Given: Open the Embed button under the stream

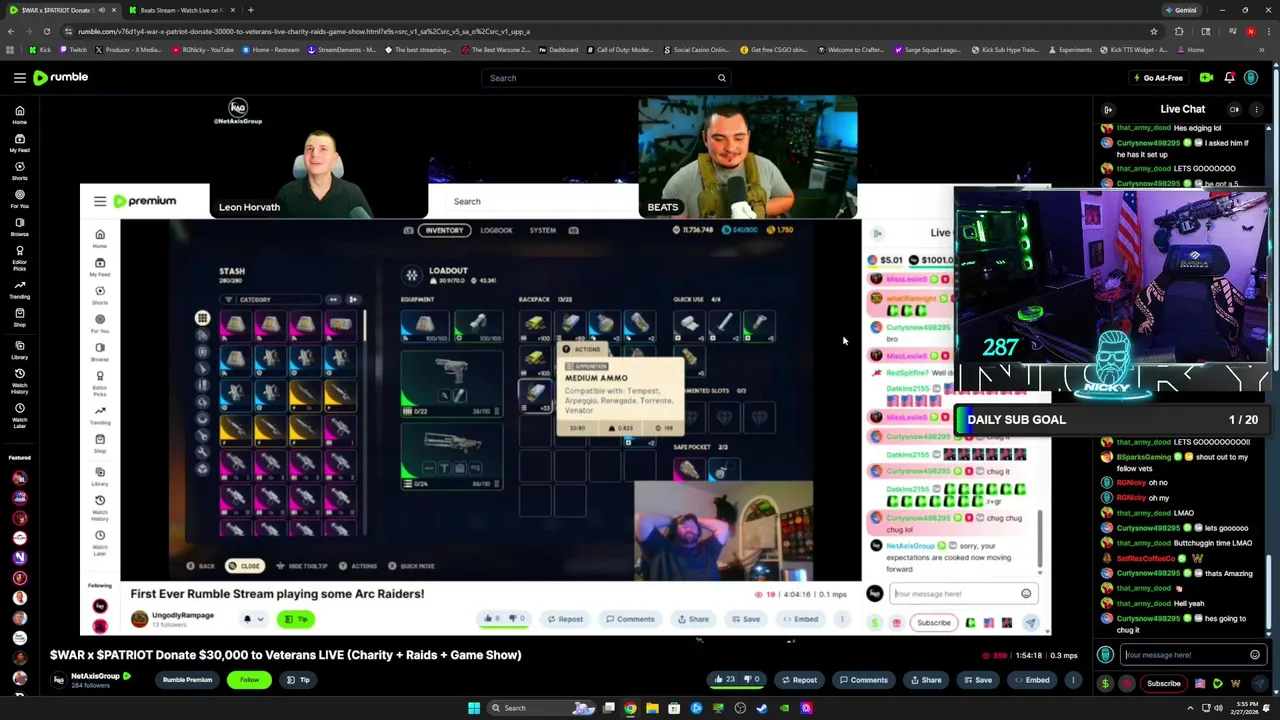Looking at the screenshot, I should pyautogui.click(x=1031, y=680).
